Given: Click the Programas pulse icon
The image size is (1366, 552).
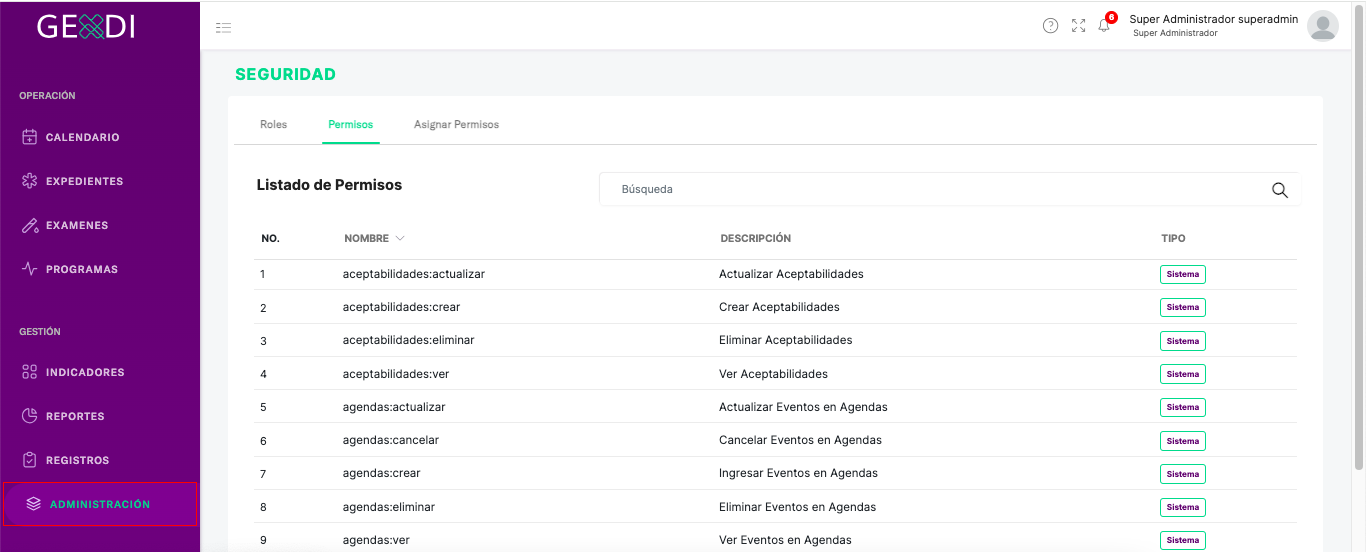Looking at the screenshot, I should pos(30,269).
